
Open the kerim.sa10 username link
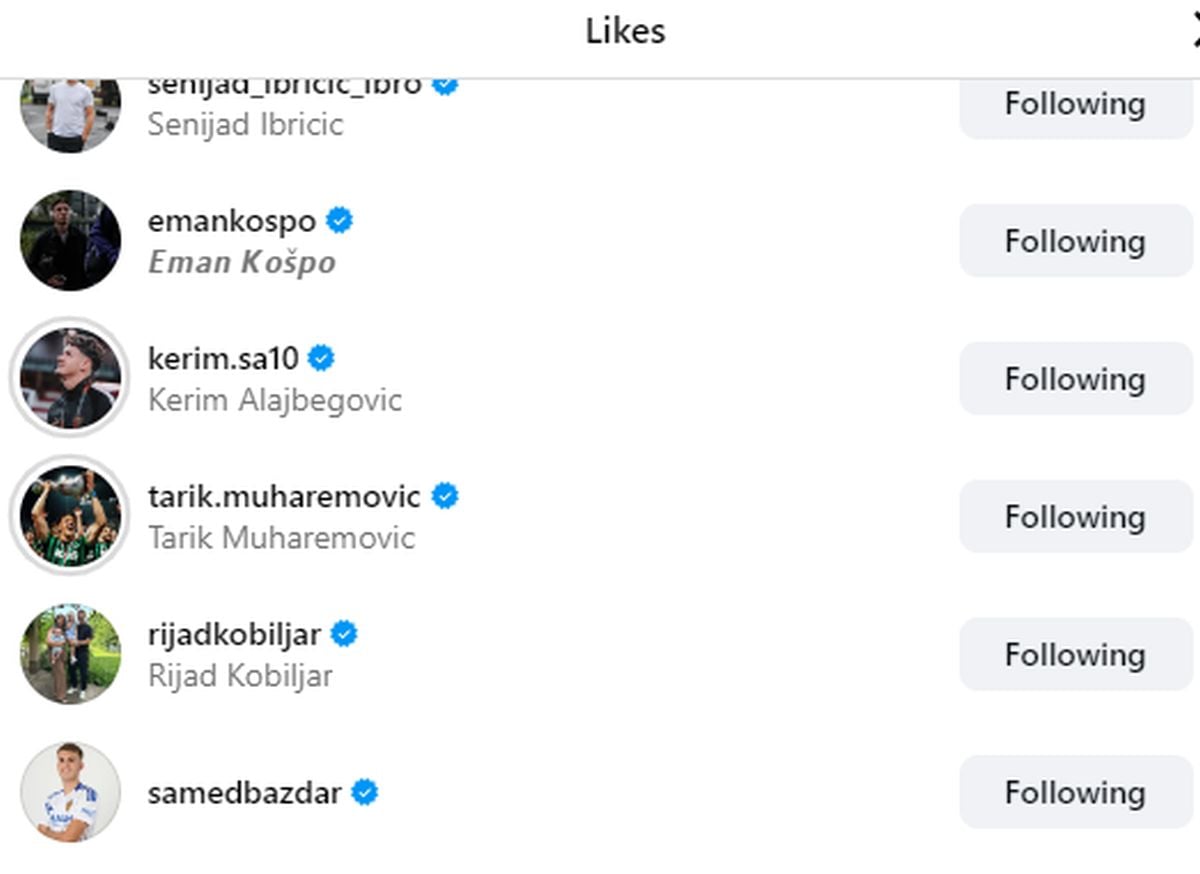tap(223, 358)
